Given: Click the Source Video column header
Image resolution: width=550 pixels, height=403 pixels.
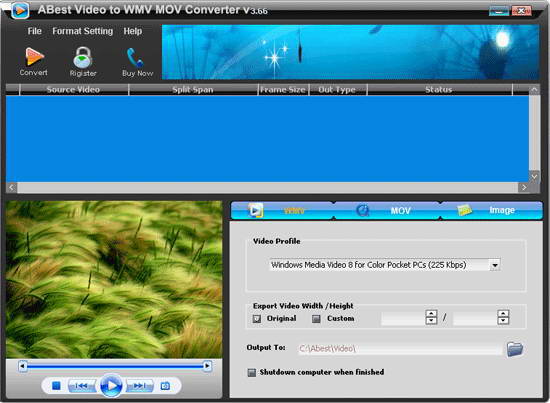Looking at the screenshot, I should [x=74, y=90].
